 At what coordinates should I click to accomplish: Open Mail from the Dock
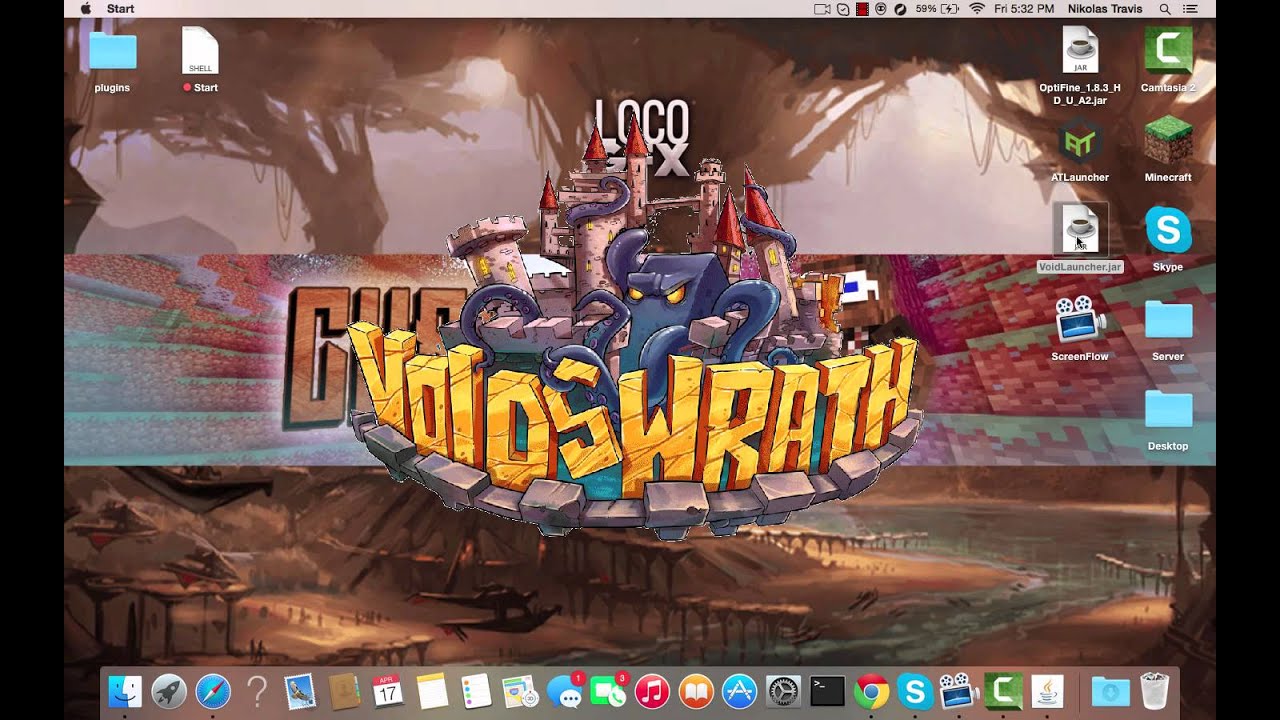[300, 691]
